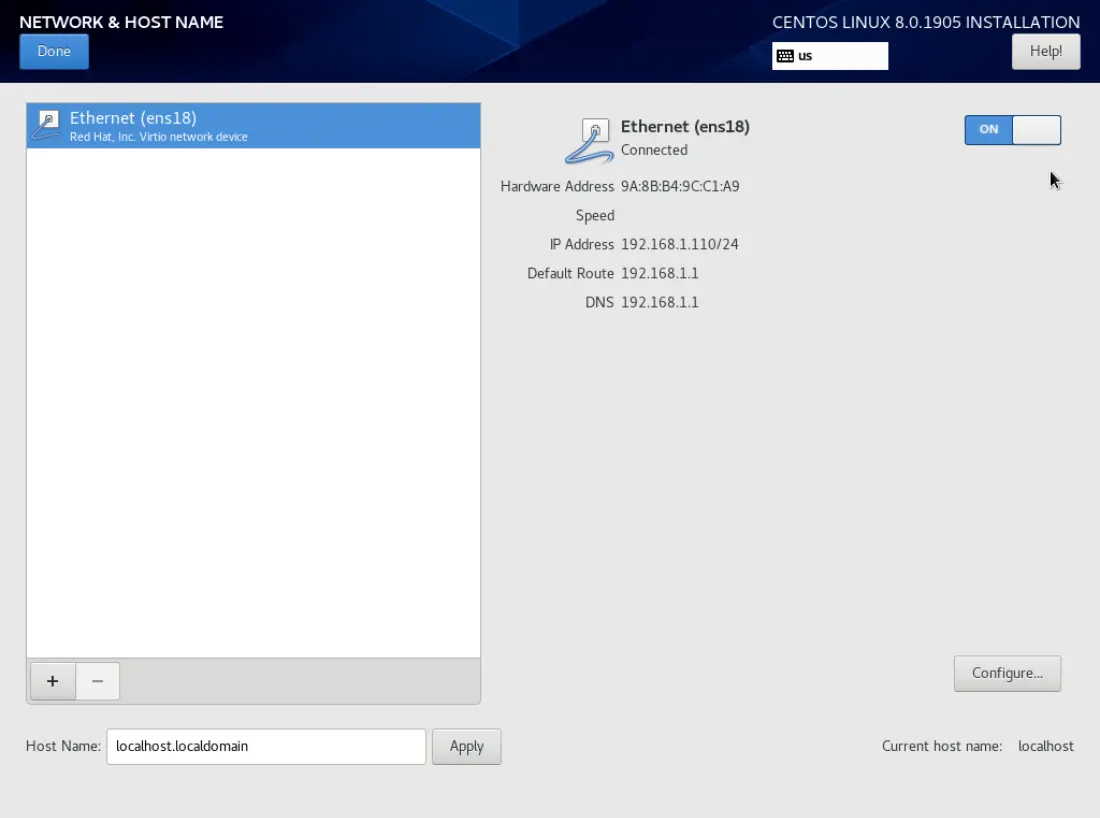Toggle the Ethernet ON switch off

1012,130
